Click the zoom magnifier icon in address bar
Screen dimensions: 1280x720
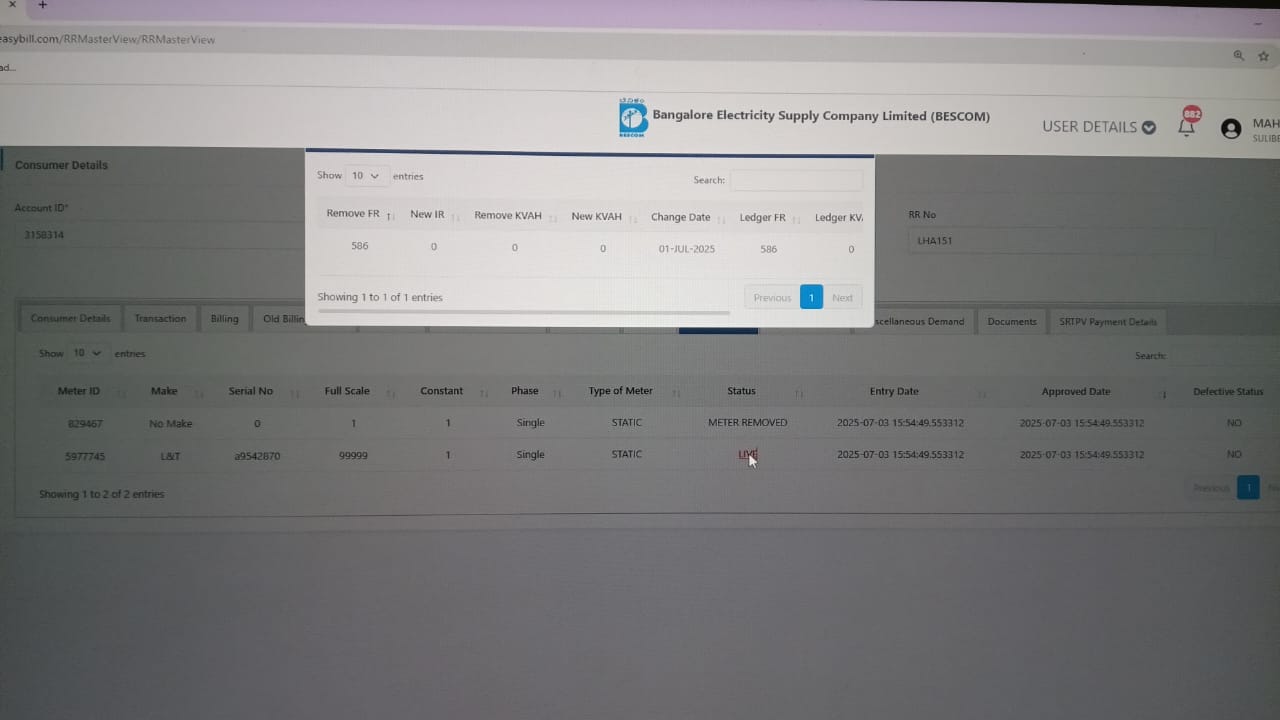(x=1239, y=56)
